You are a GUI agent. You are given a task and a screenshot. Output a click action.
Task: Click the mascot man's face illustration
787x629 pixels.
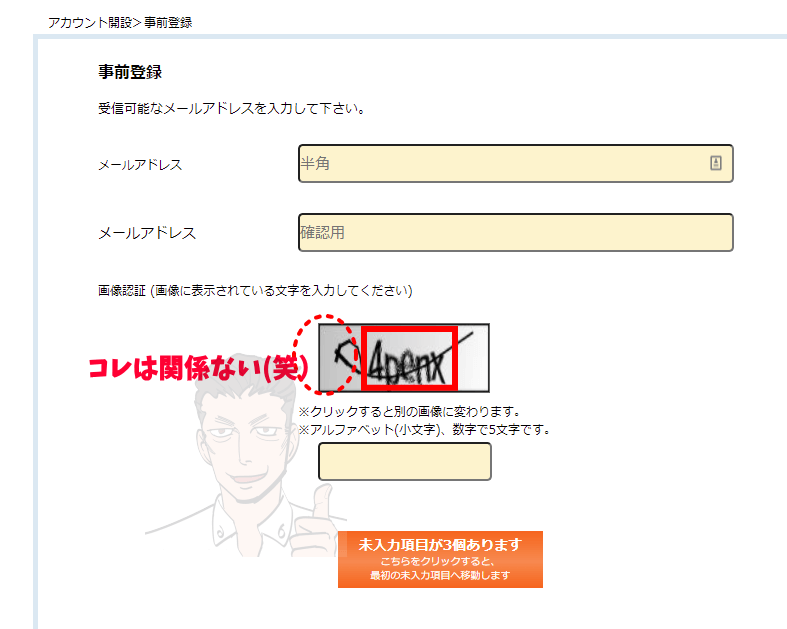pos(244,442)
